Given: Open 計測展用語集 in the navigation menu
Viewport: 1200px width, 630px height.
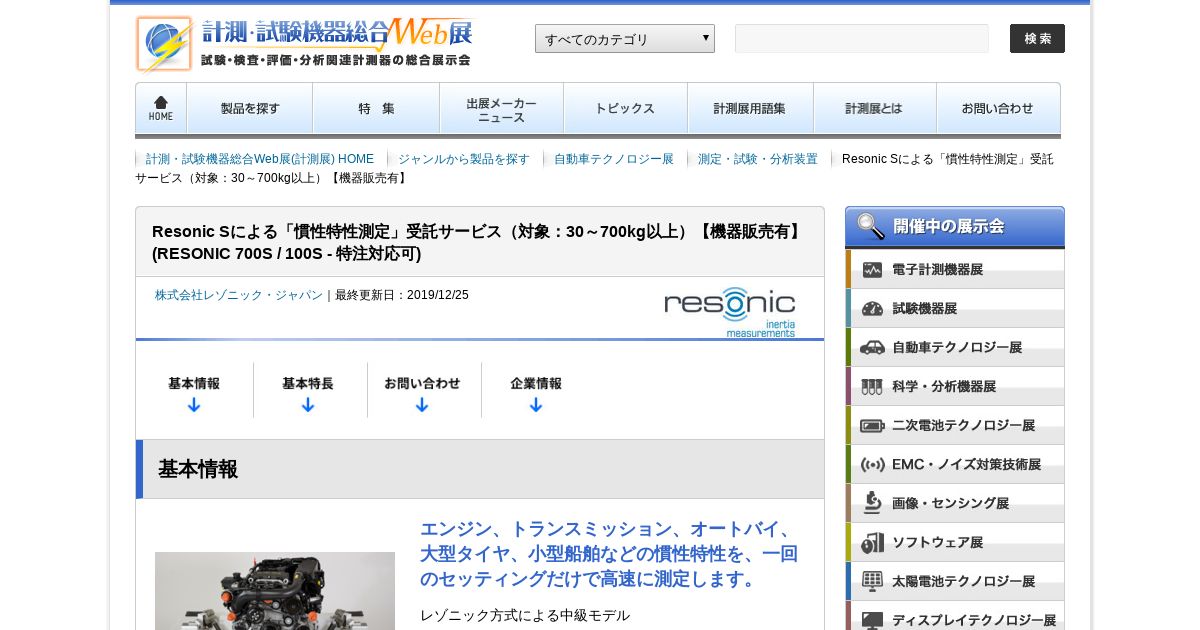Looking at the screenshot, I should [750, 108].
